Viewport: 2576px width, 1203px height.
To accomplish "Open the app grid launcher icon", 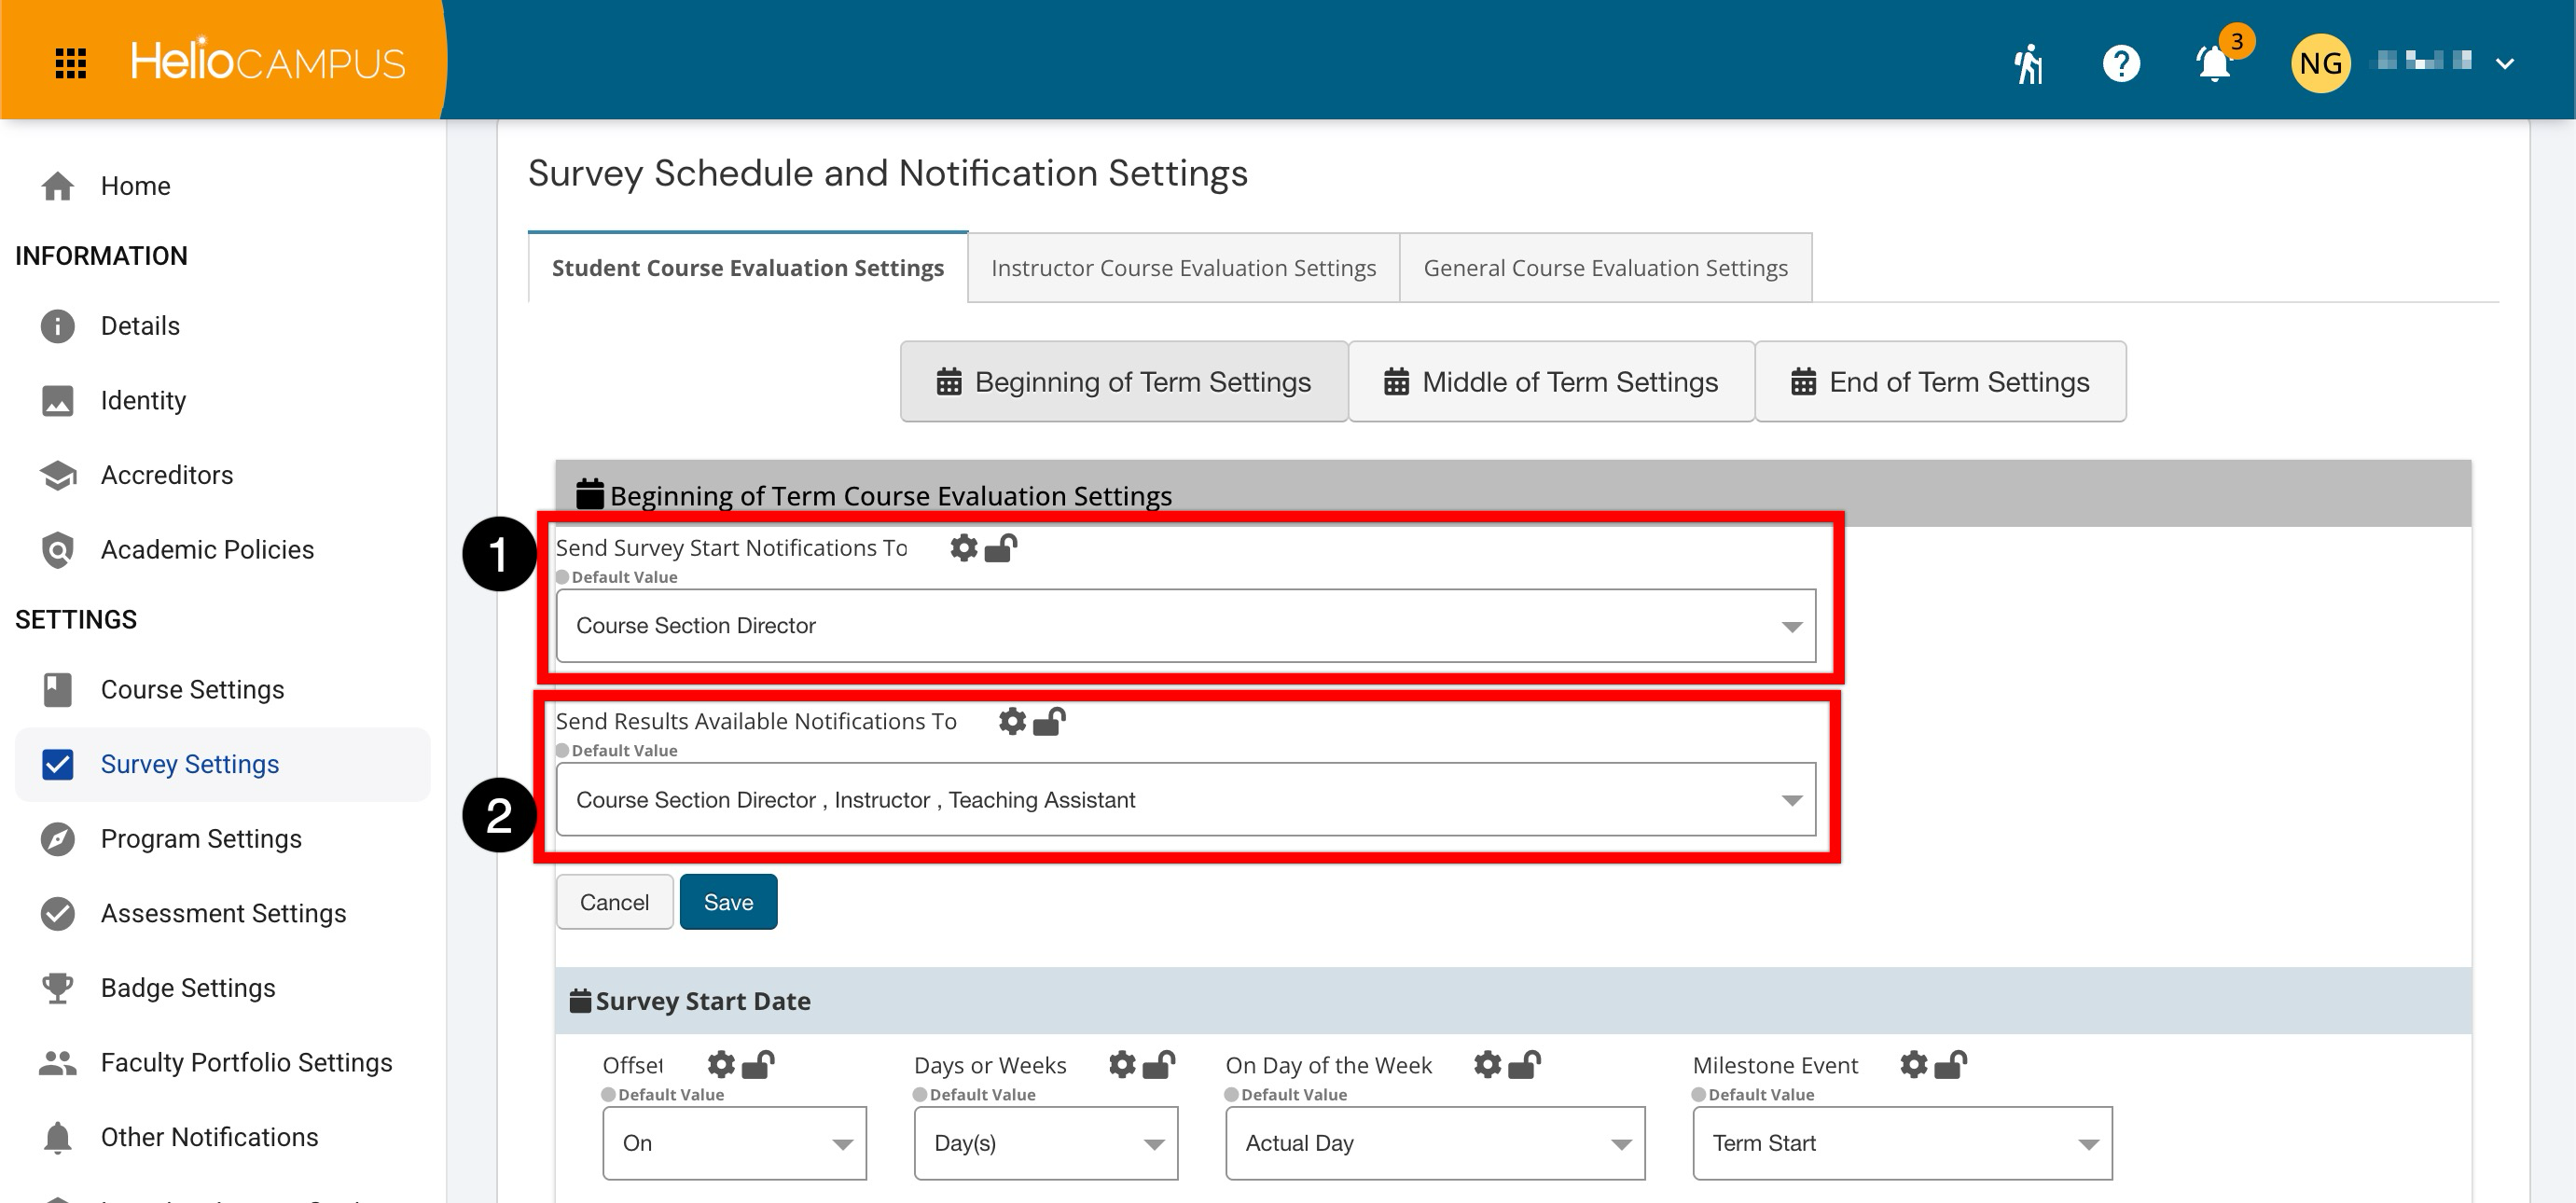I will click(x=70, y=63).
